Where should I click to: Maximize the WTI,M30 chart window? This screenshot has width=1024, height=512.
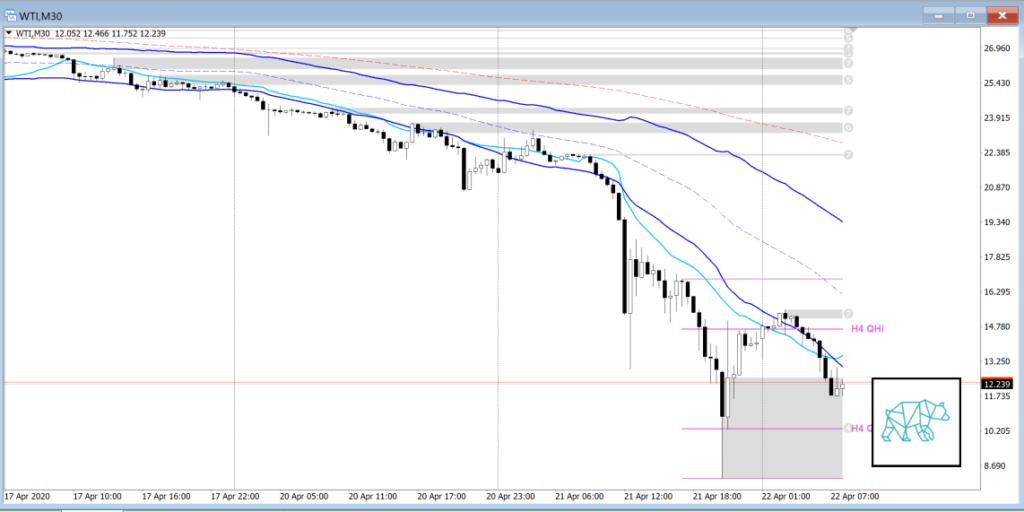[x=967, y=14]
